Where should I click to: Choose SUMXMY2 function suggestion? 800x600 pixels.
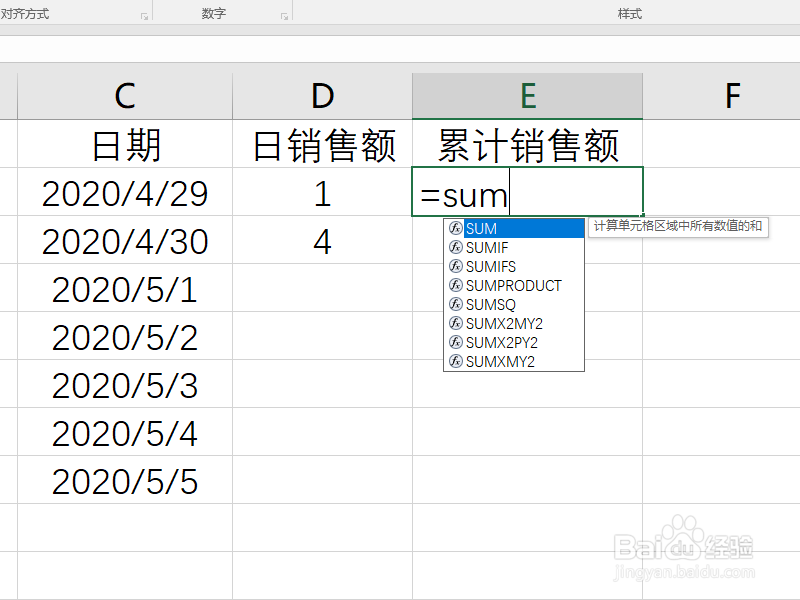pos(514,361)
